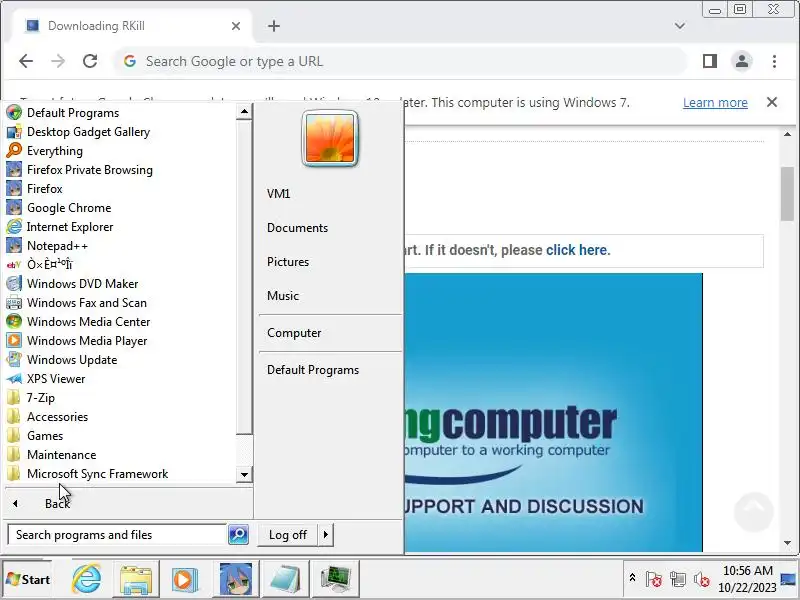Open Windows Media Player from the taskbar
Image resolution: width=800 pixels, height=600 pixels.
185,579
